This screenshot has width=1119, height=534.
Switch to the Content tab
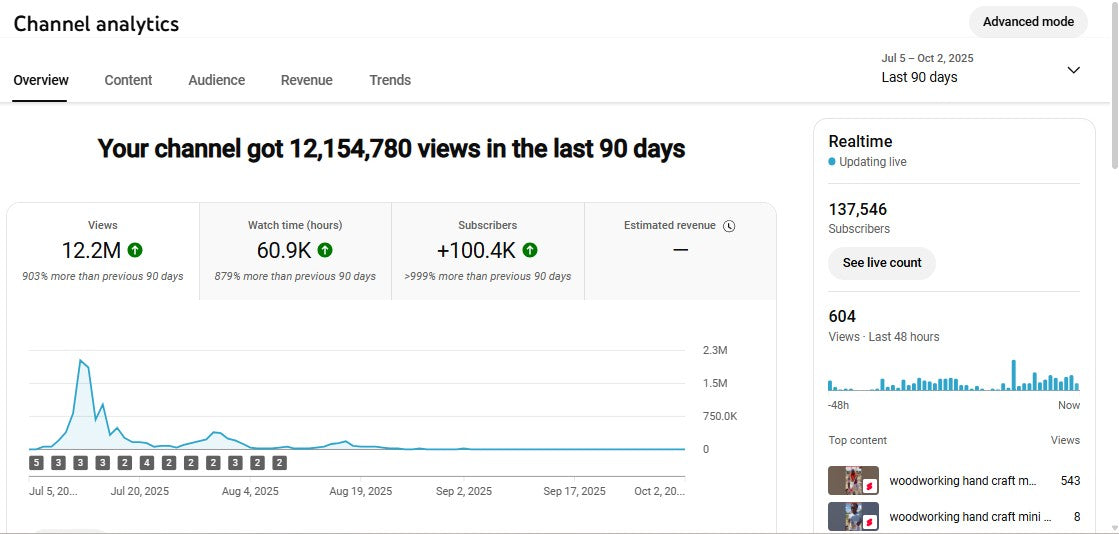click(128, 80)
